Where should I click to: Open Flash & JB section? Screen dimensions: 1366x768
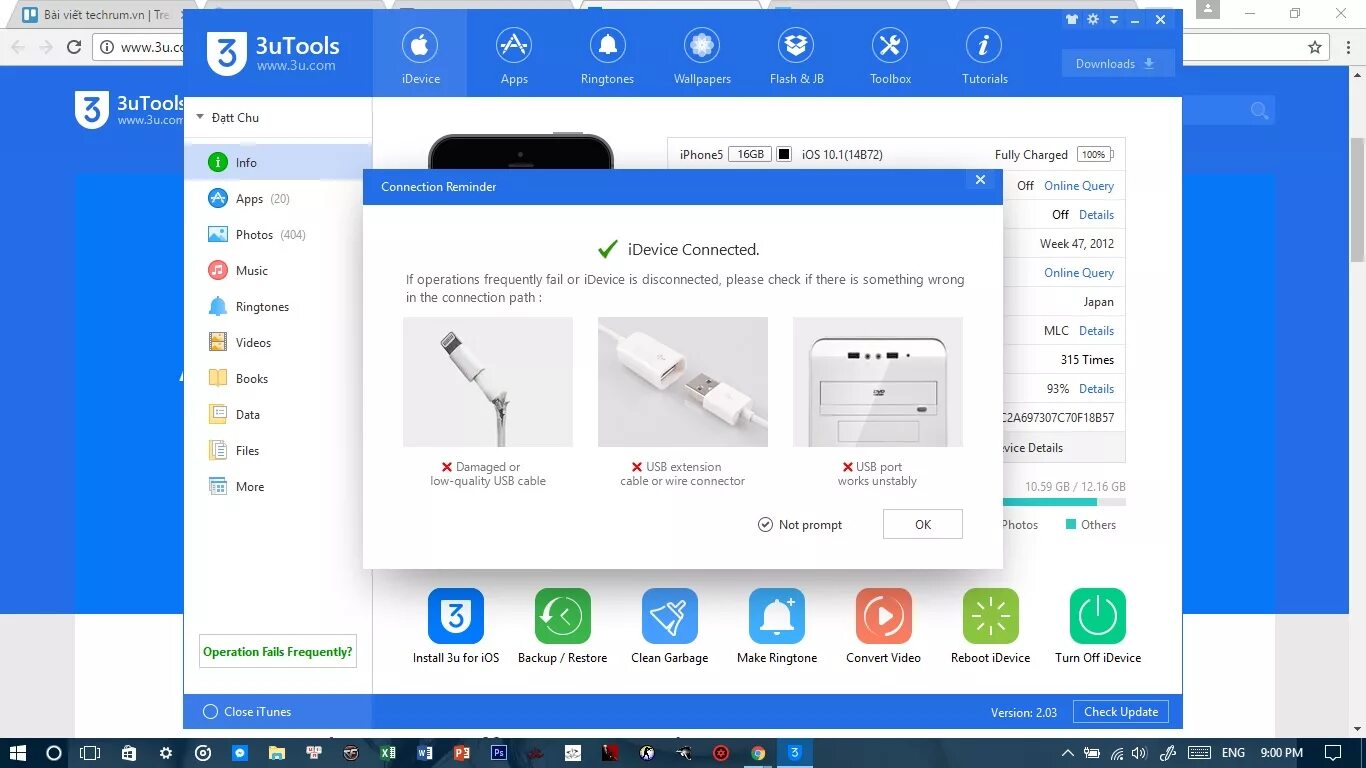[796, 55]
